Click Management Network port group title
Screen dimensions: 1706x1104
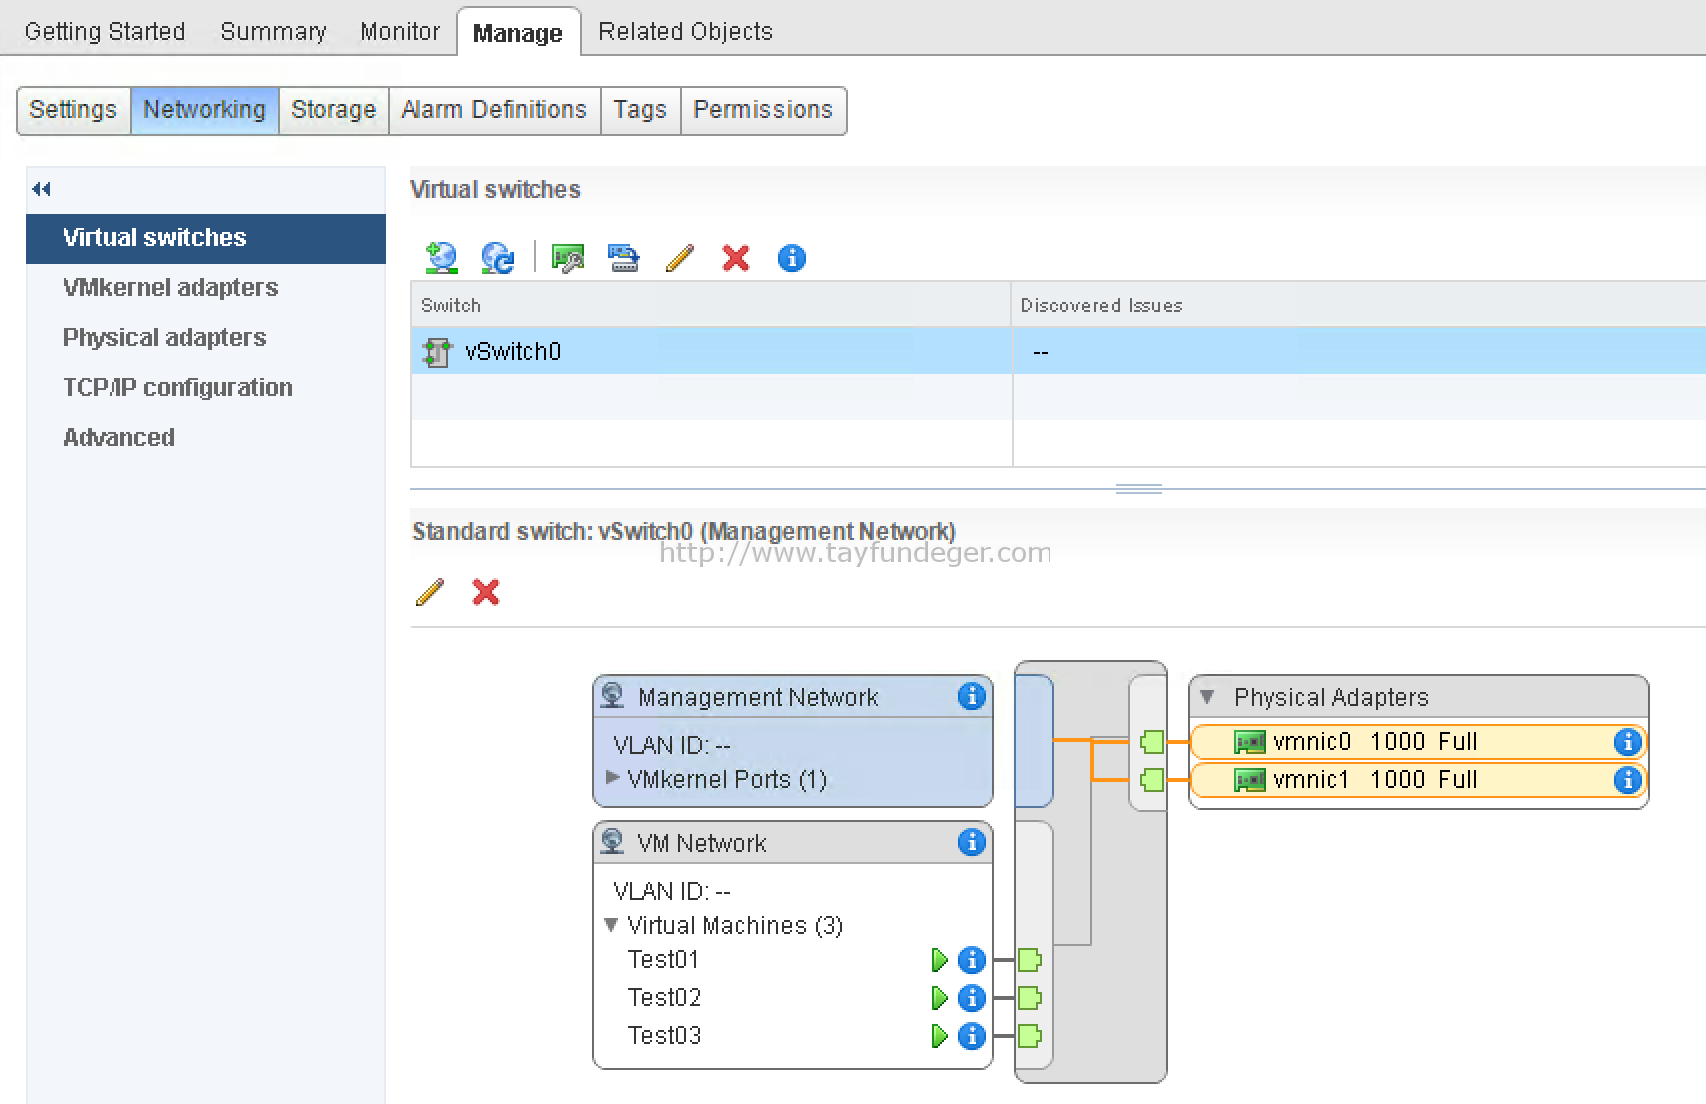pos(758,697)
